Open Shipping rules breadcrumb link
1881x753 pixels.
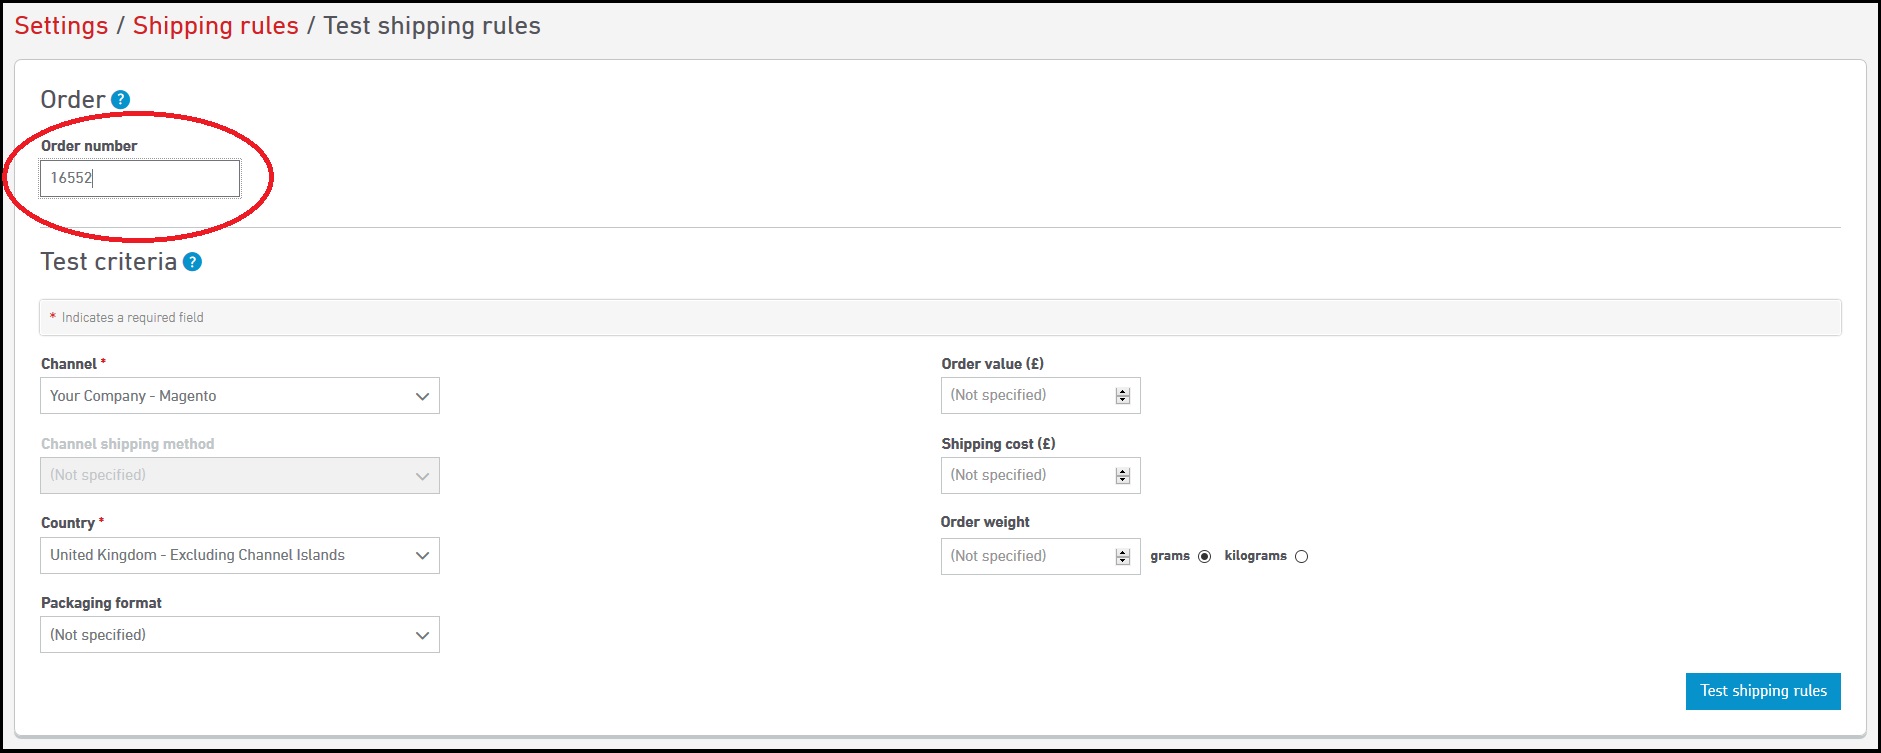[215, 26]
